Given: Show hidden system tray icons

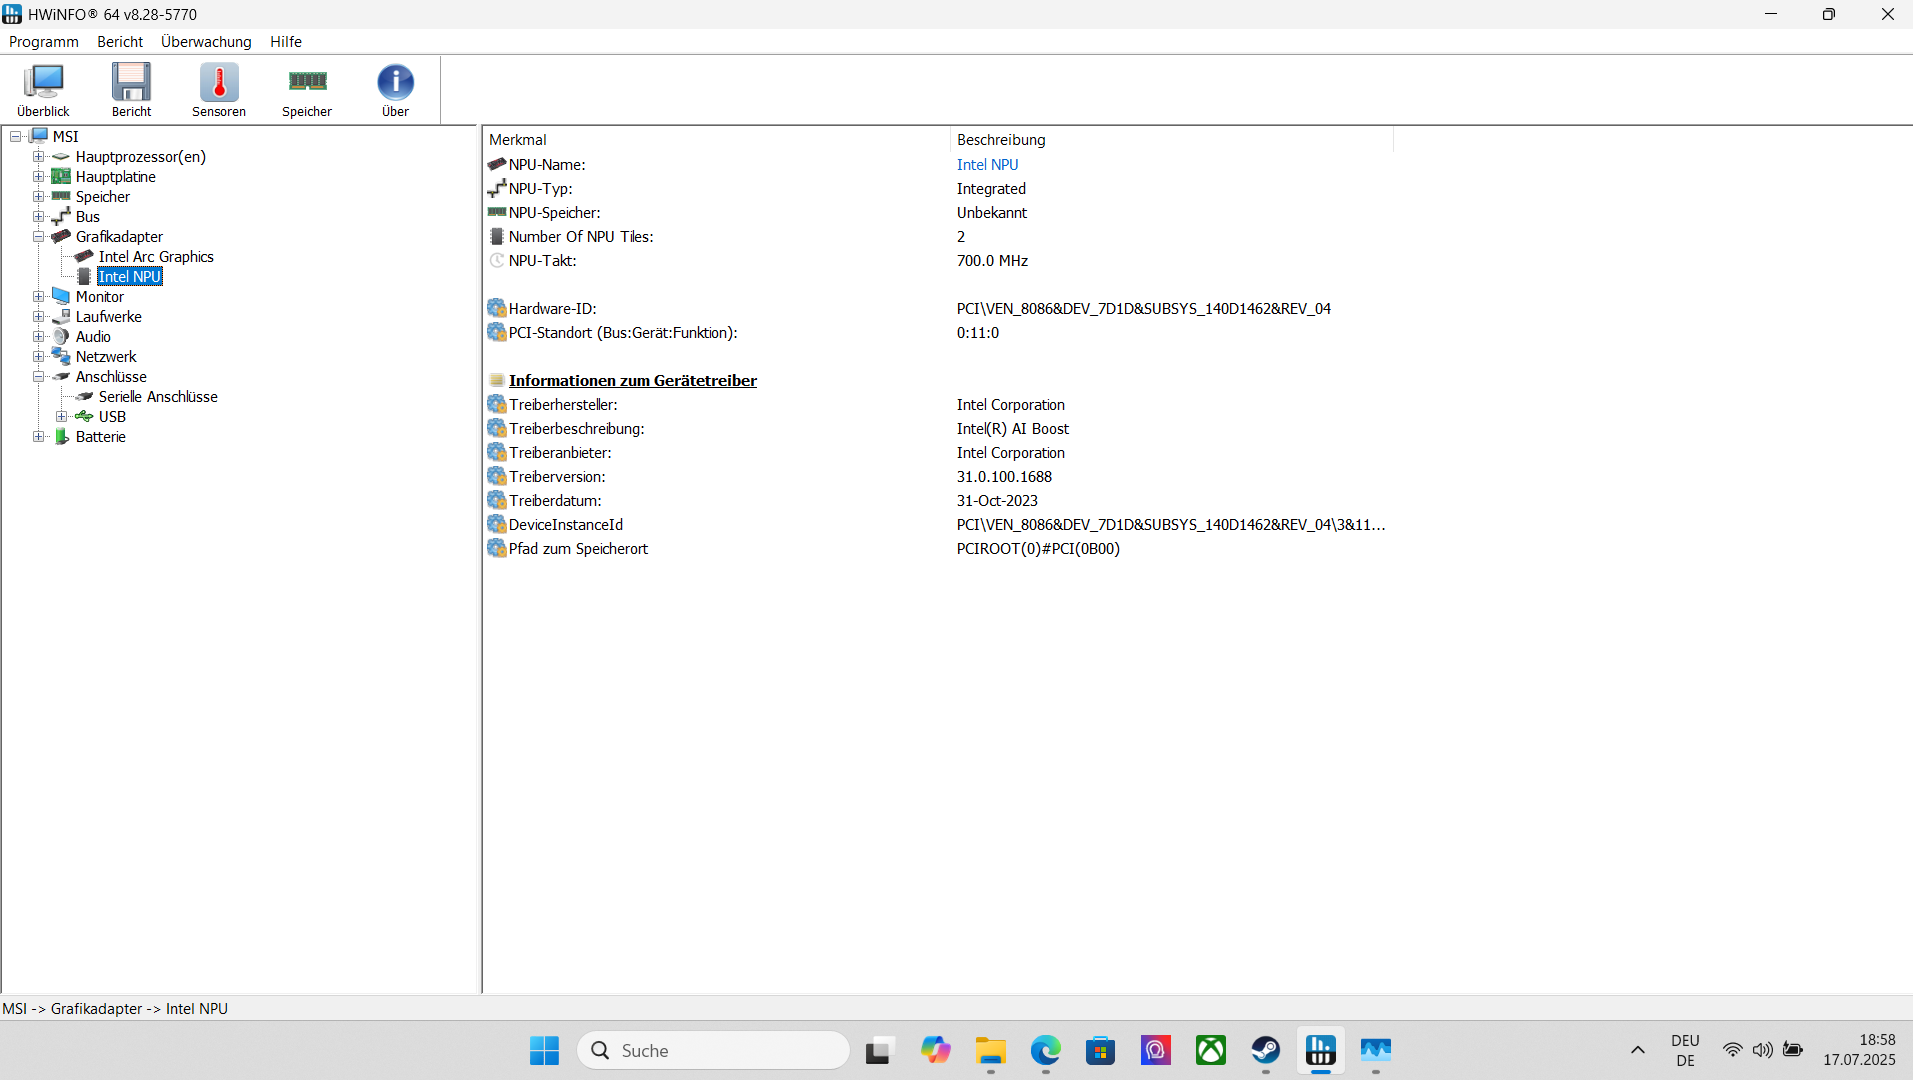Looking at the screenshot, I should 1637,1050.
